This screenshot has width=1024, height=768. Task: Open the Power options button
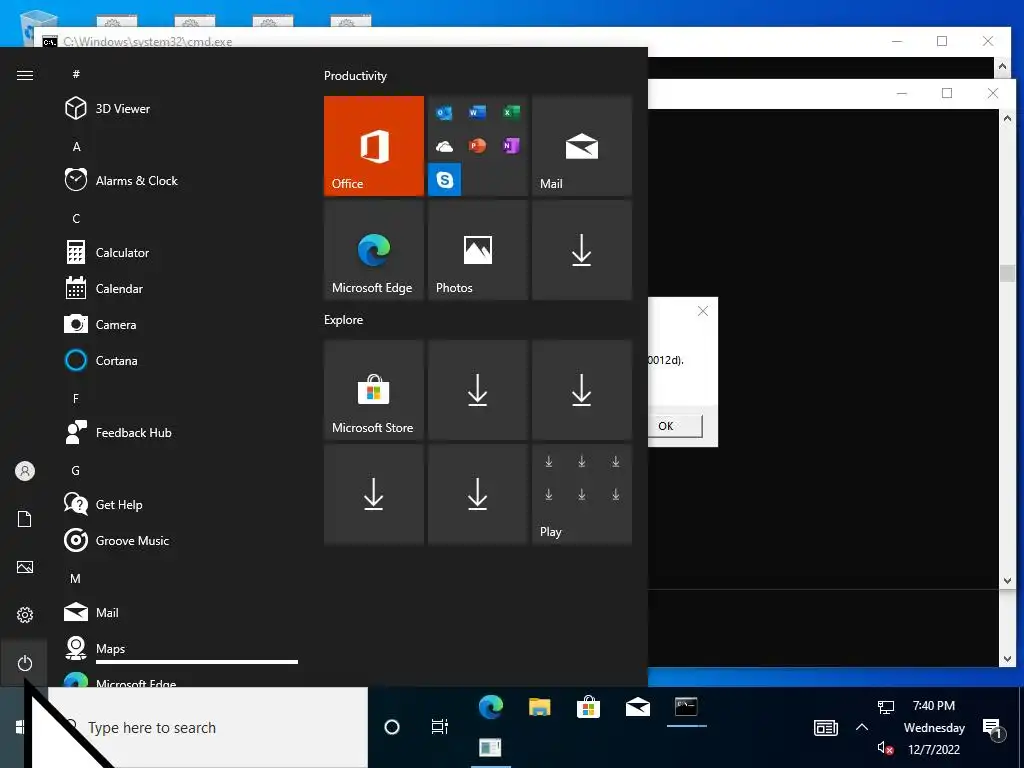pyautogui.click(x=24, y=663)
